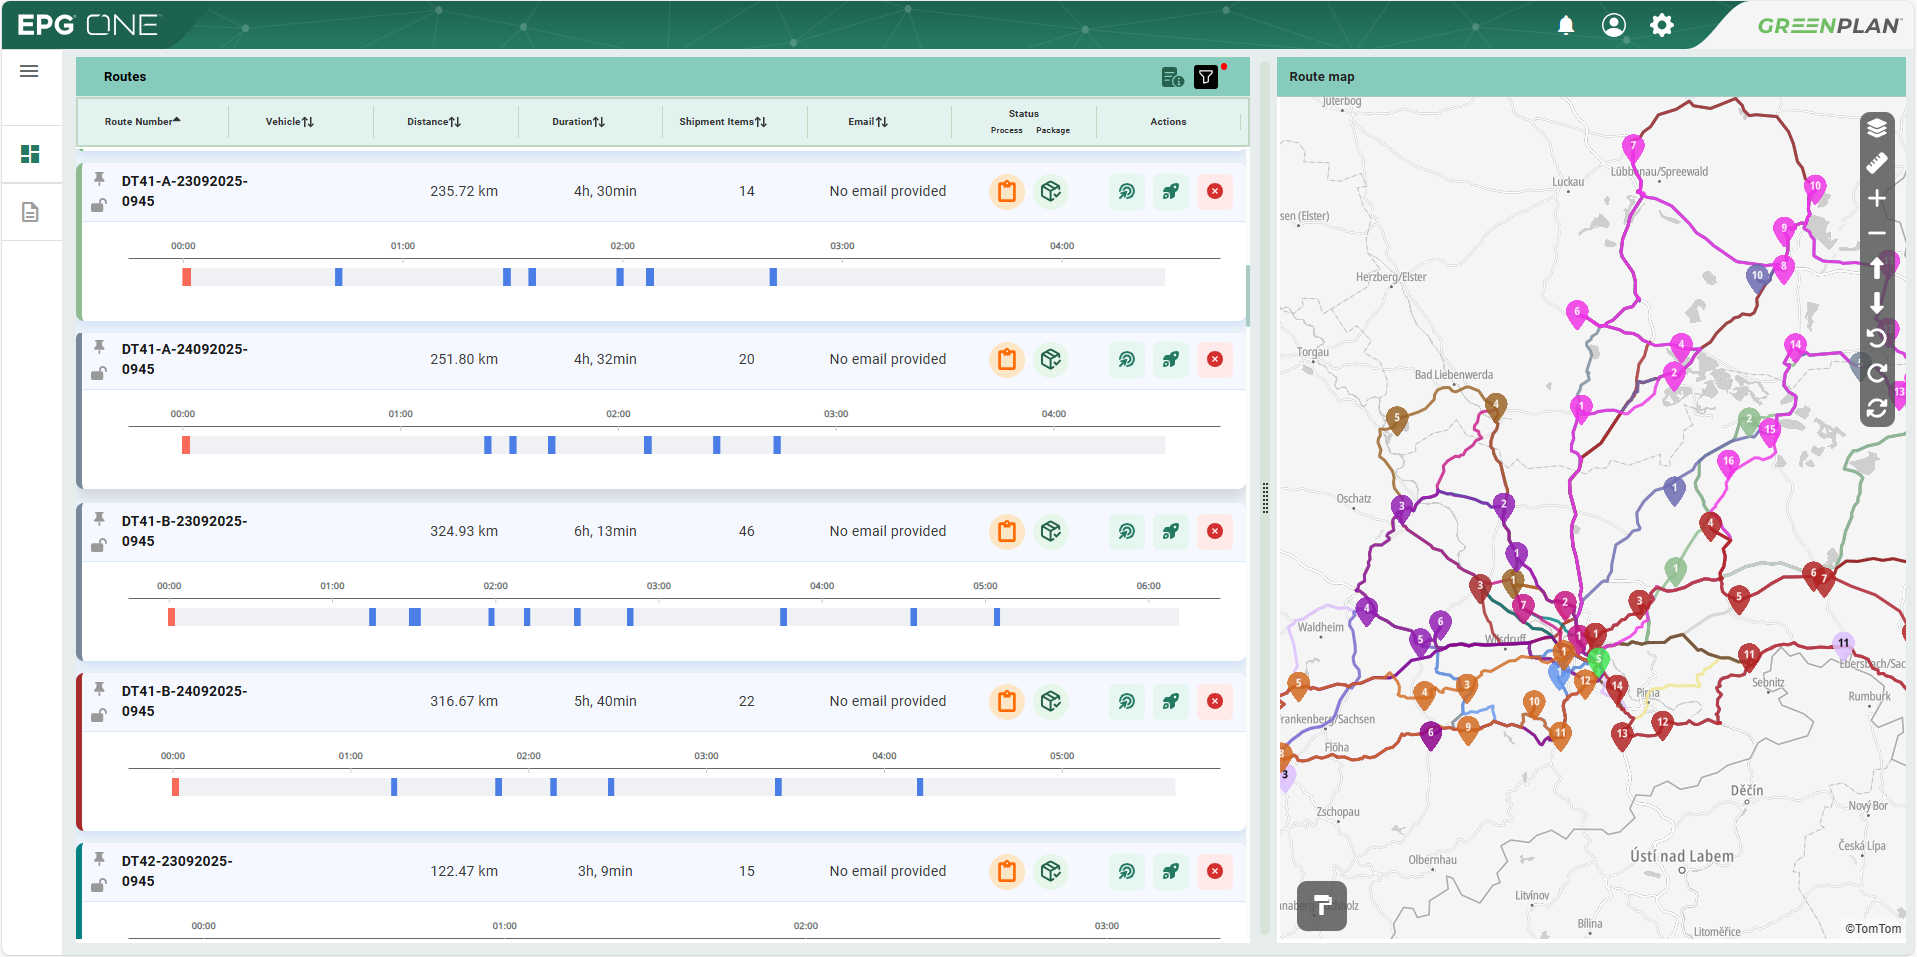
Task: Activate the measure distance tool on the map
Action: (x=1879, y=162)
